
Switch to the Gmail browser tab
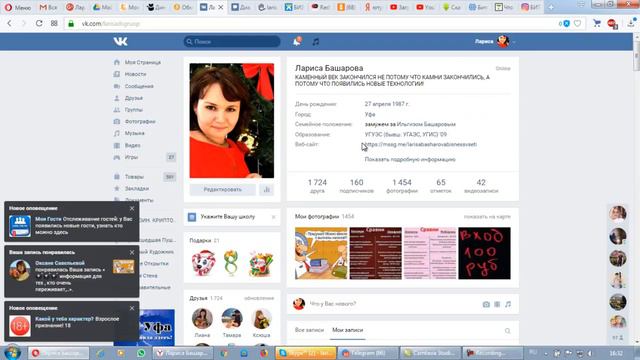[x=48, y=7]
